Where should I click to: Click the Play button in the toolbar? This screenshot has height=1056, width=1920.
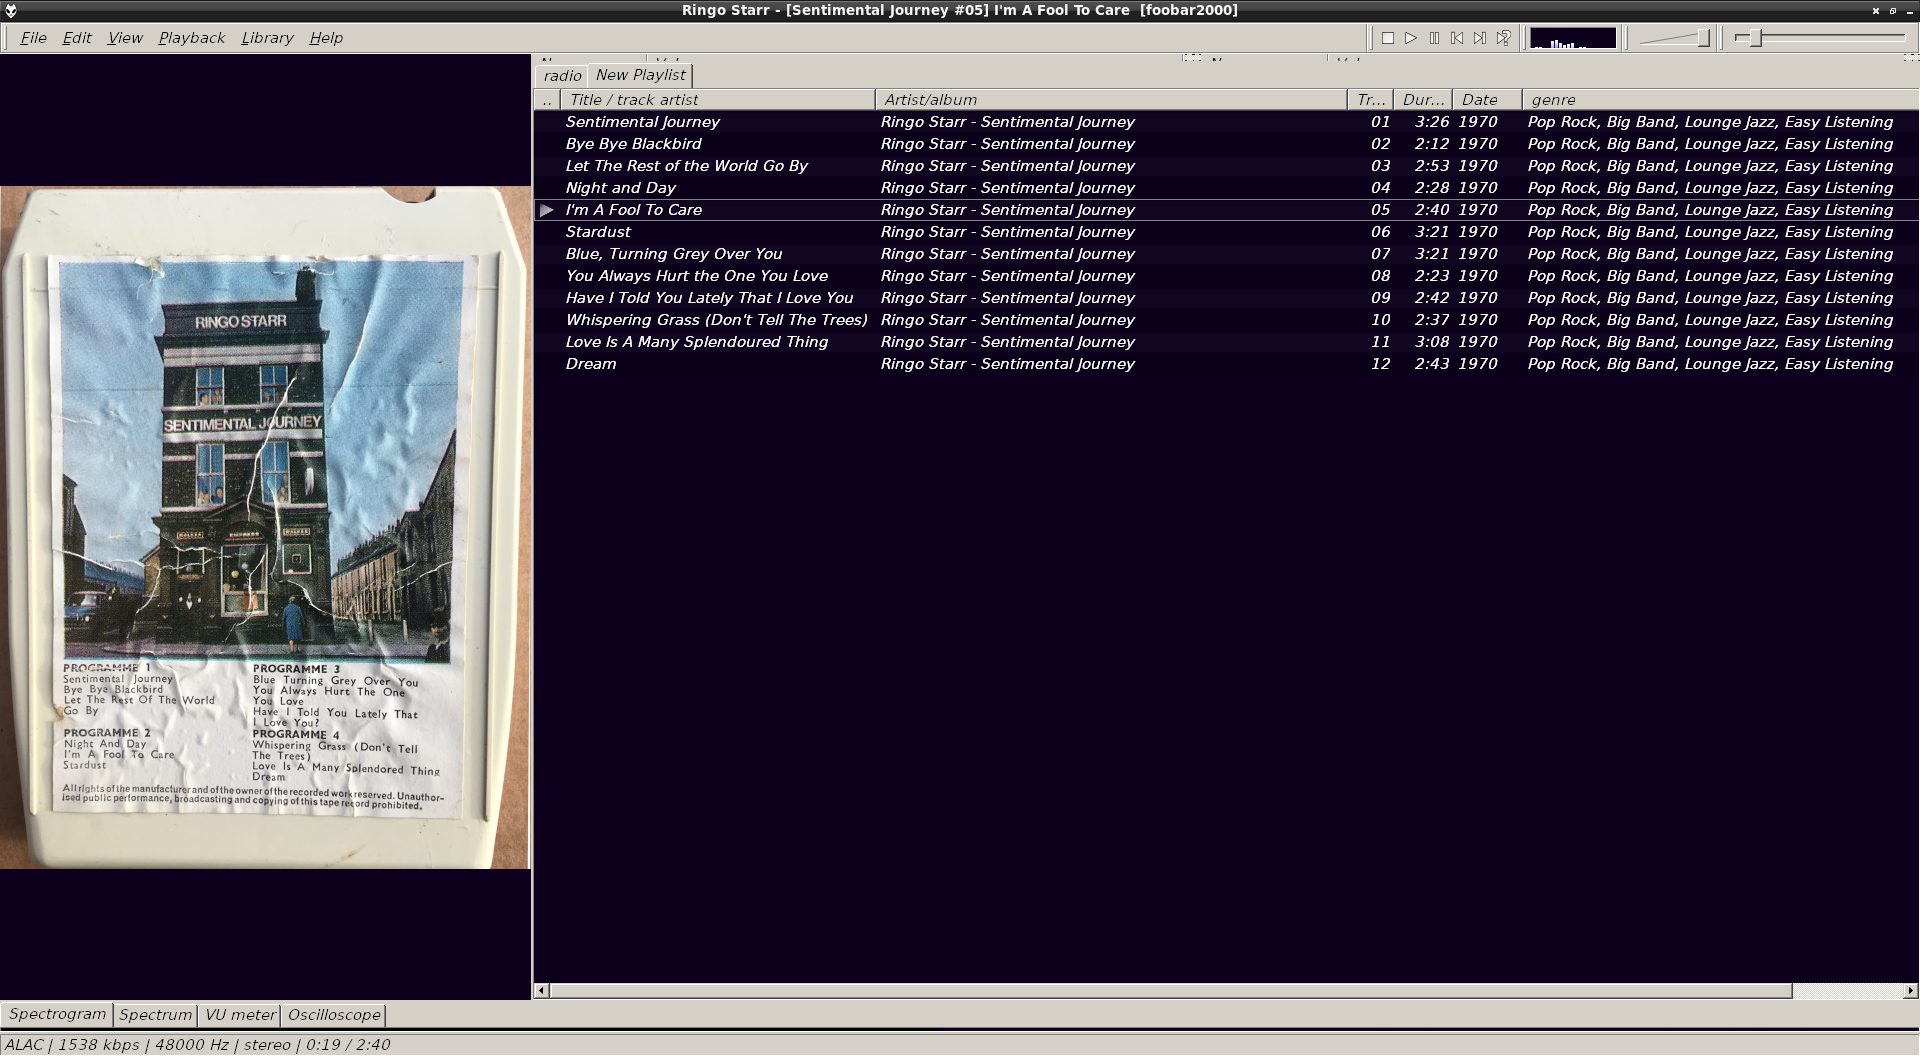1410,38
